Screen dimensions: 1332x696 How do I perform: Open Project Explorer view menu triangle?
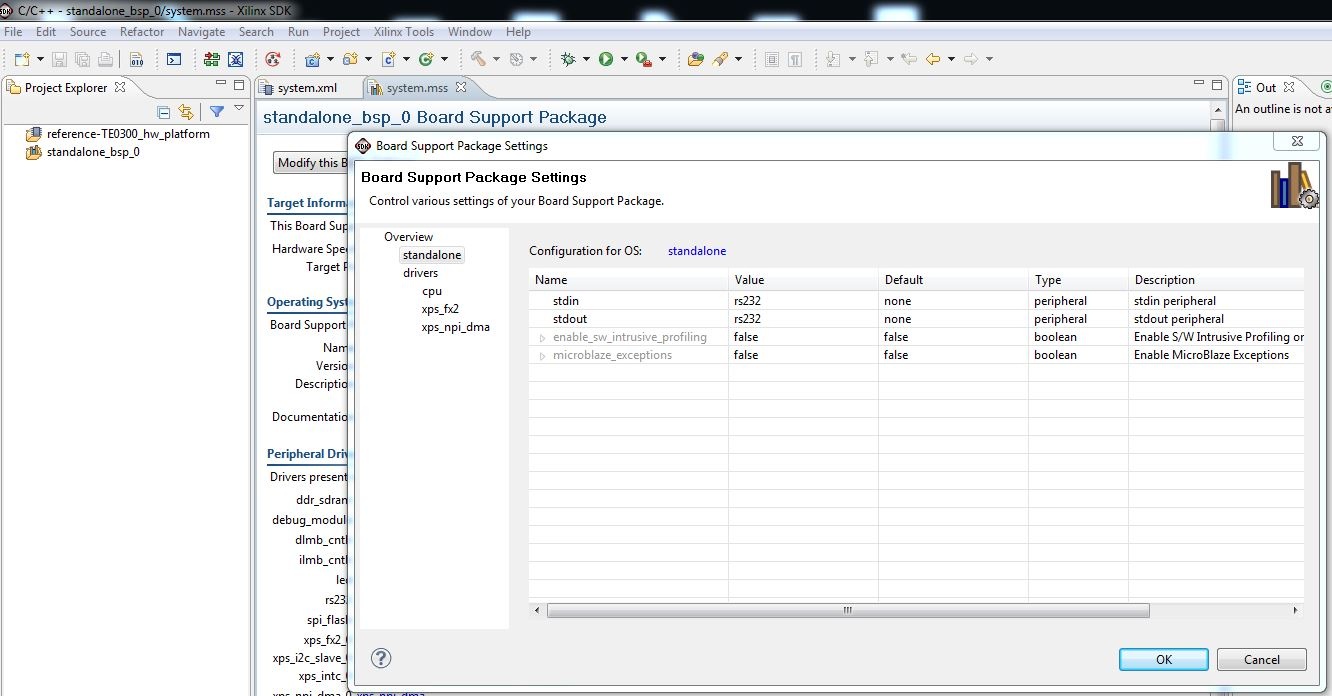239,109
